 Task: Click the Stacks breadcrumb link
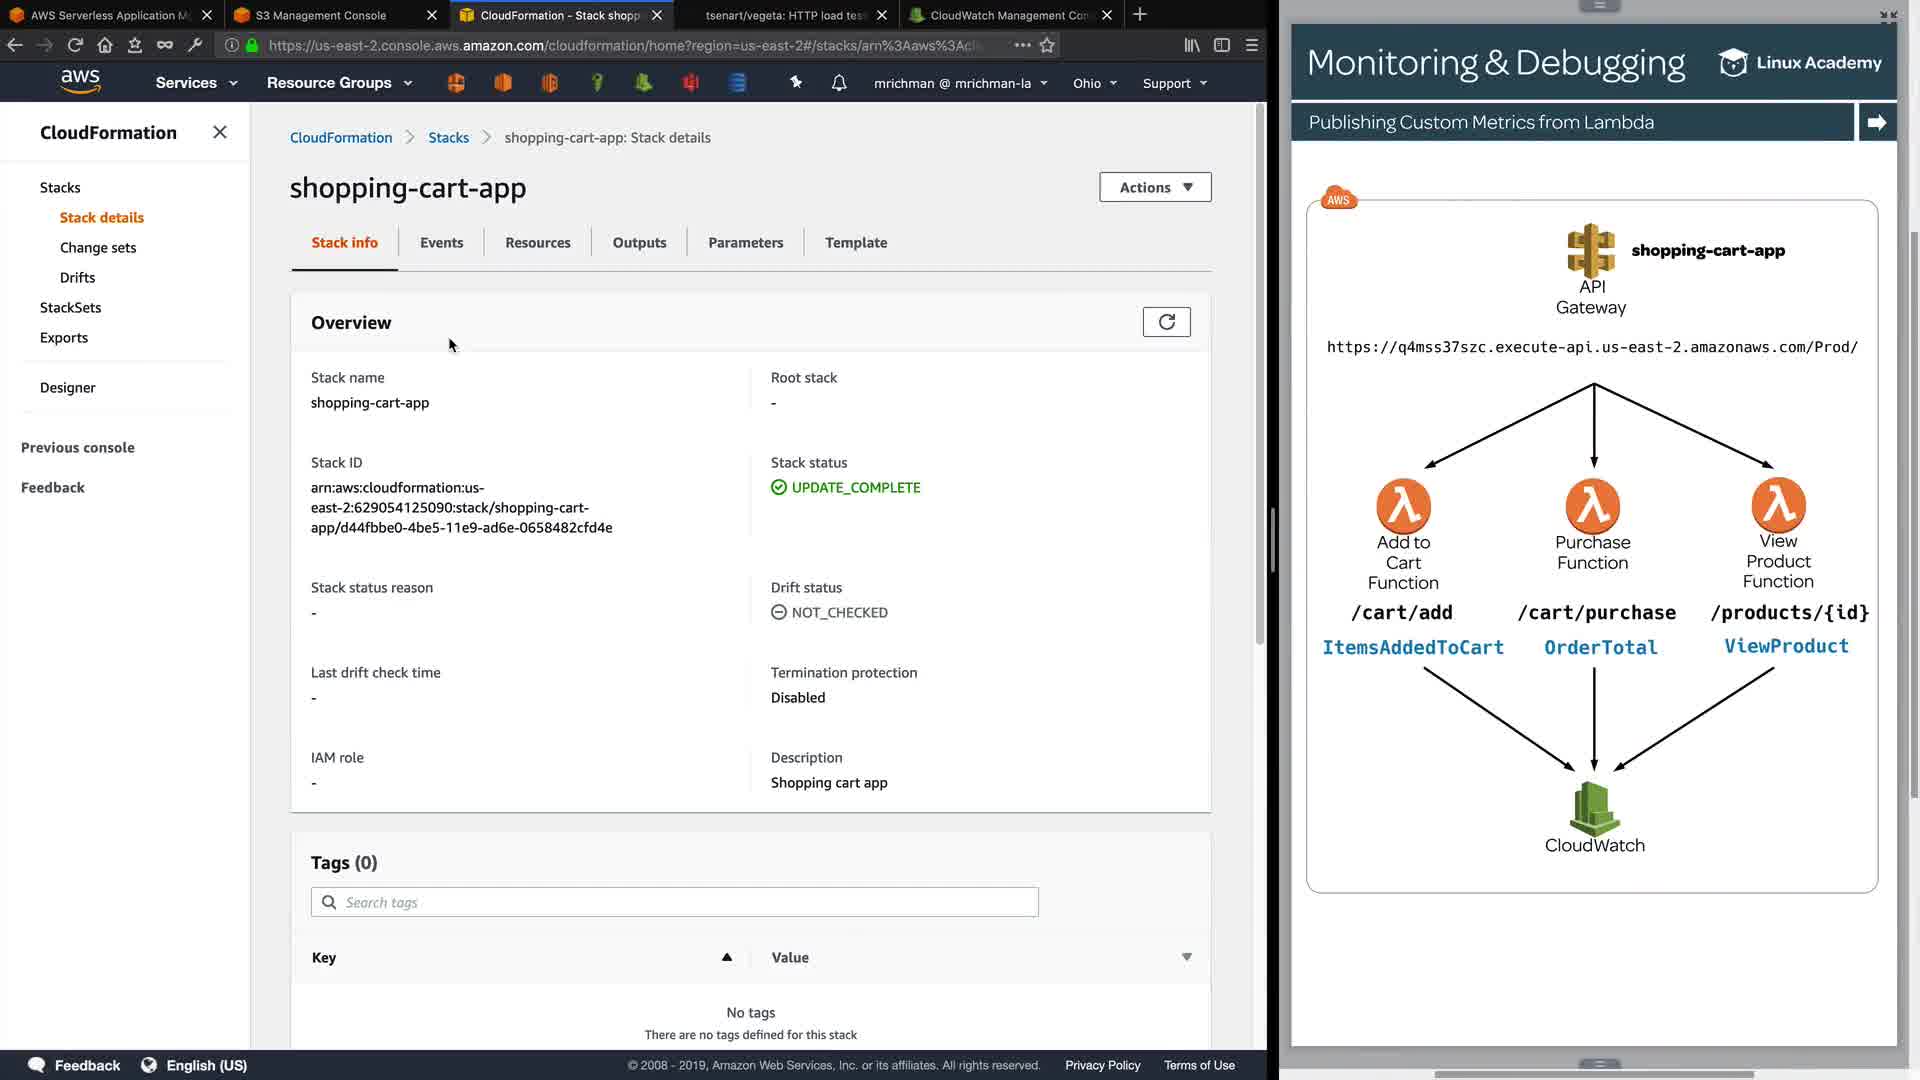click(448, 138)
